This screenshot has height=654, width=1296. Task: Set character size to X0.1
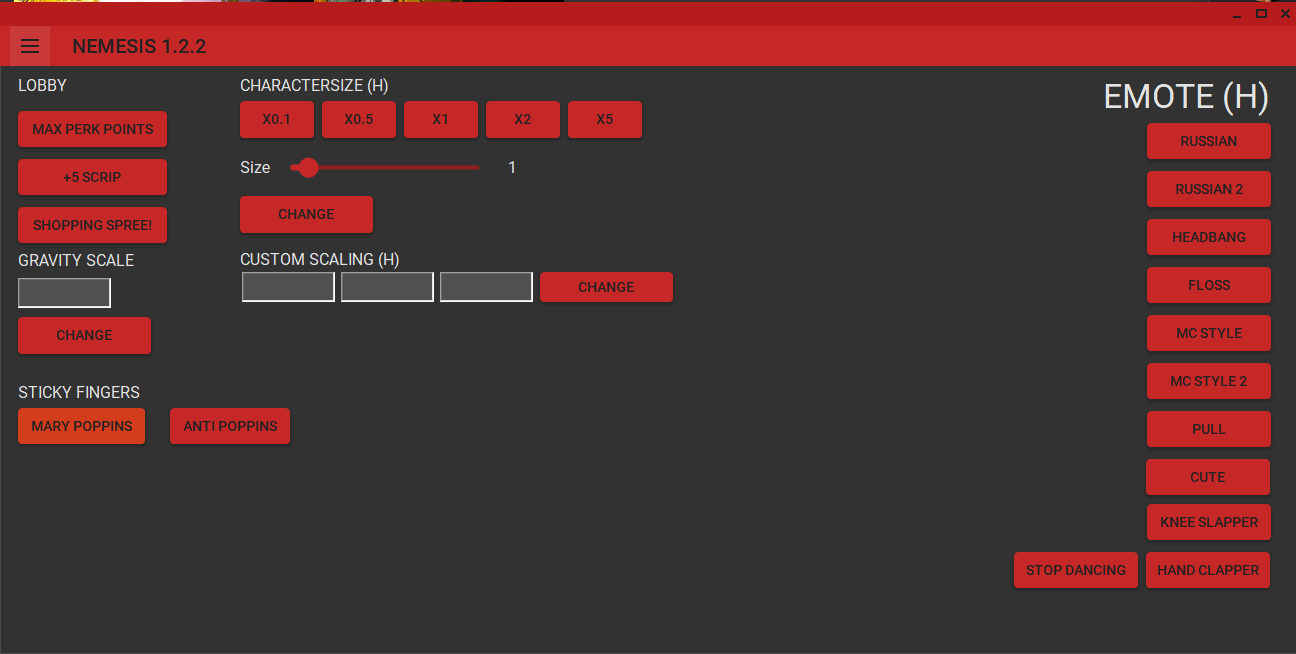[277, 119]
